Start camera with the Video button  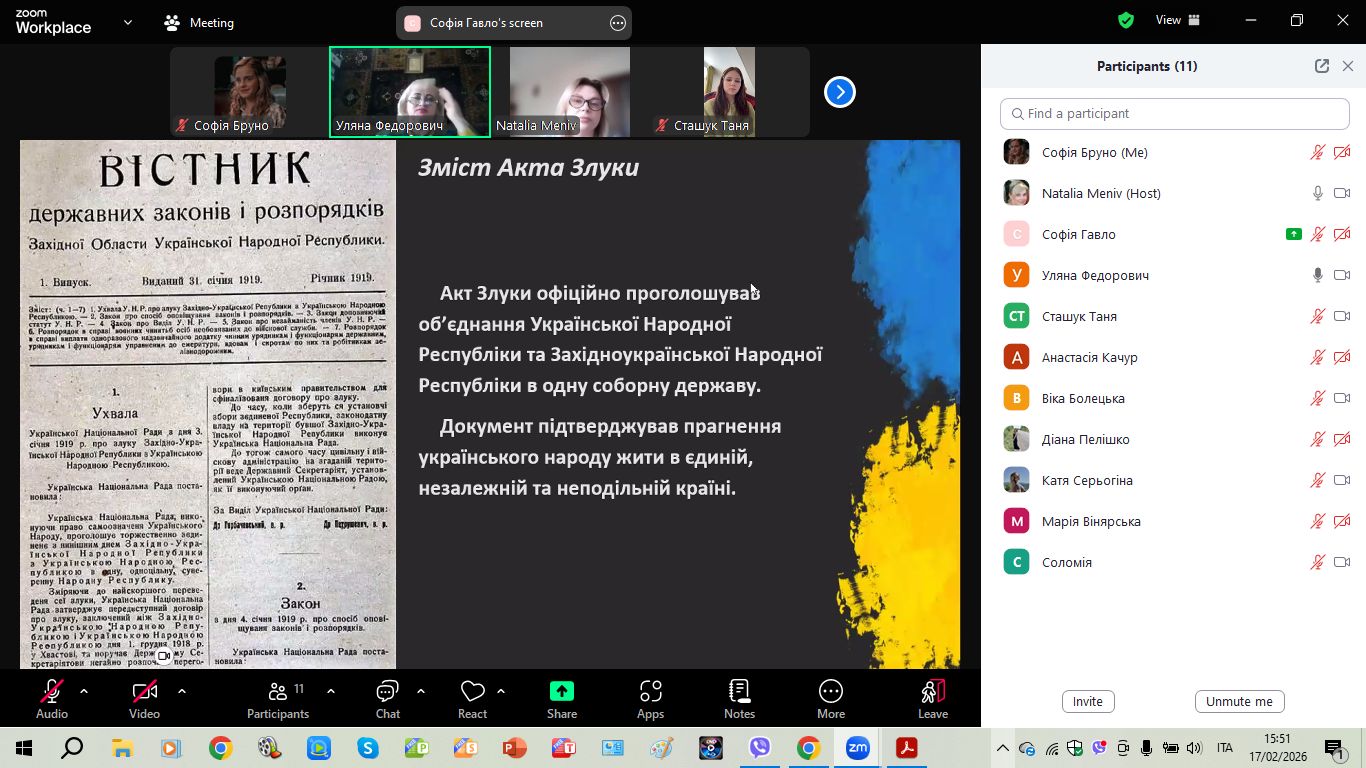tap(144, 699)
